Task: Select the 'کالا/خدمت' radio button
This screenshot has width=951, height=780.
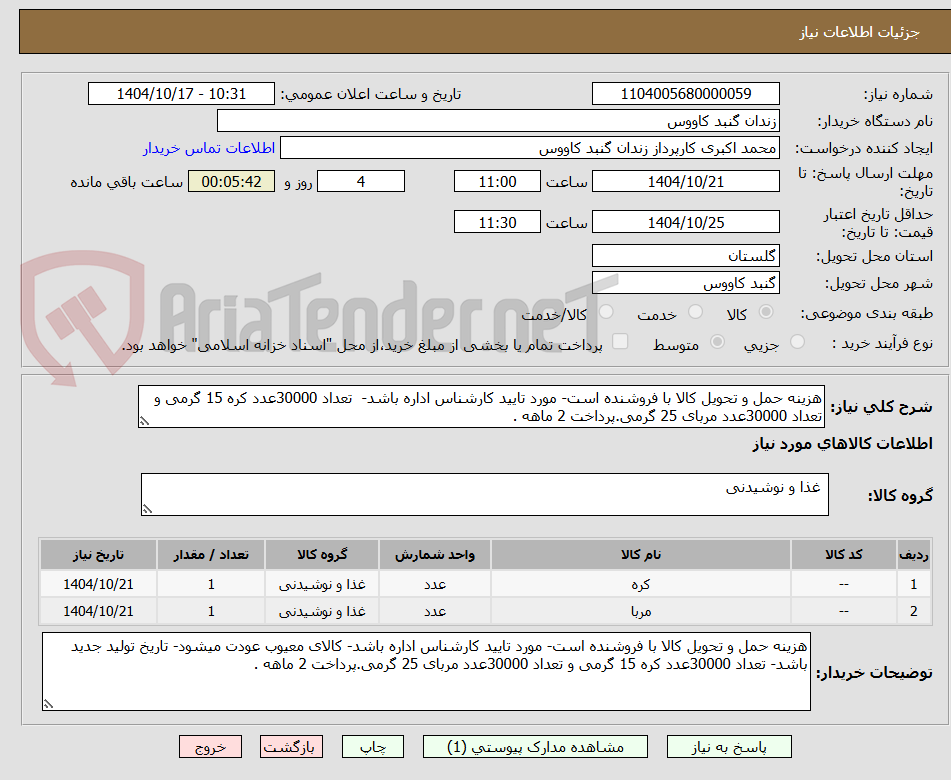Action: coord(606,312)
